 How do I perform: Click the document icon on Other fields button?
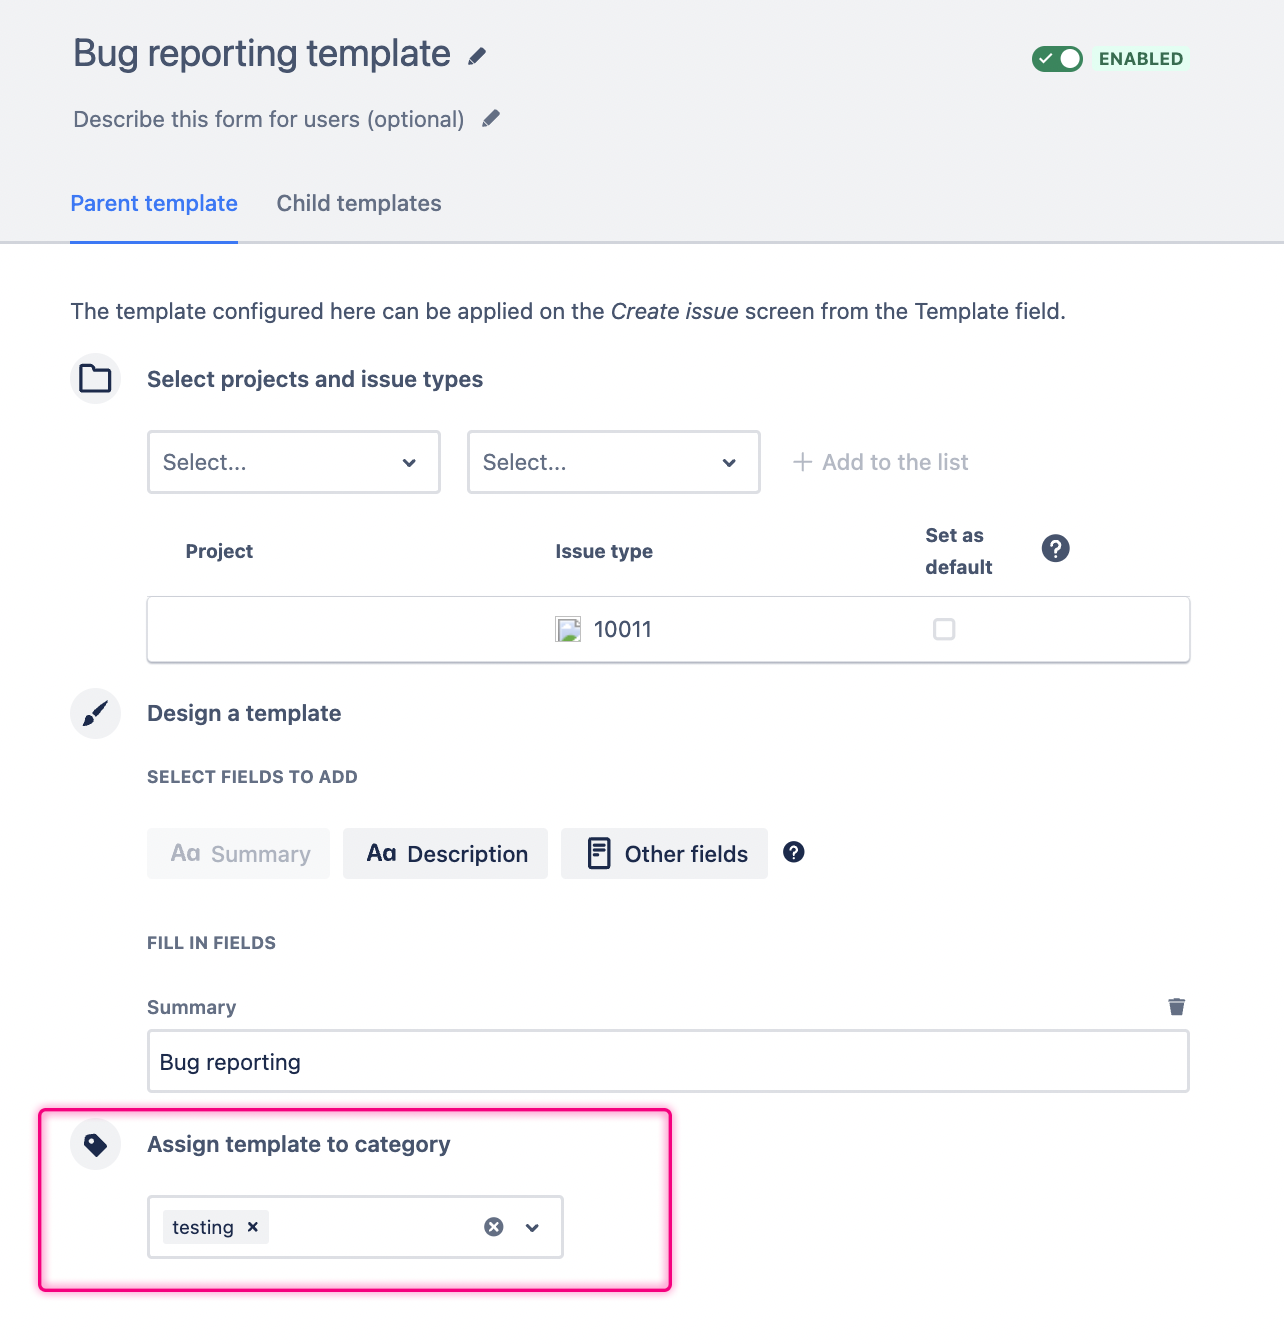[x=597, y=853]
